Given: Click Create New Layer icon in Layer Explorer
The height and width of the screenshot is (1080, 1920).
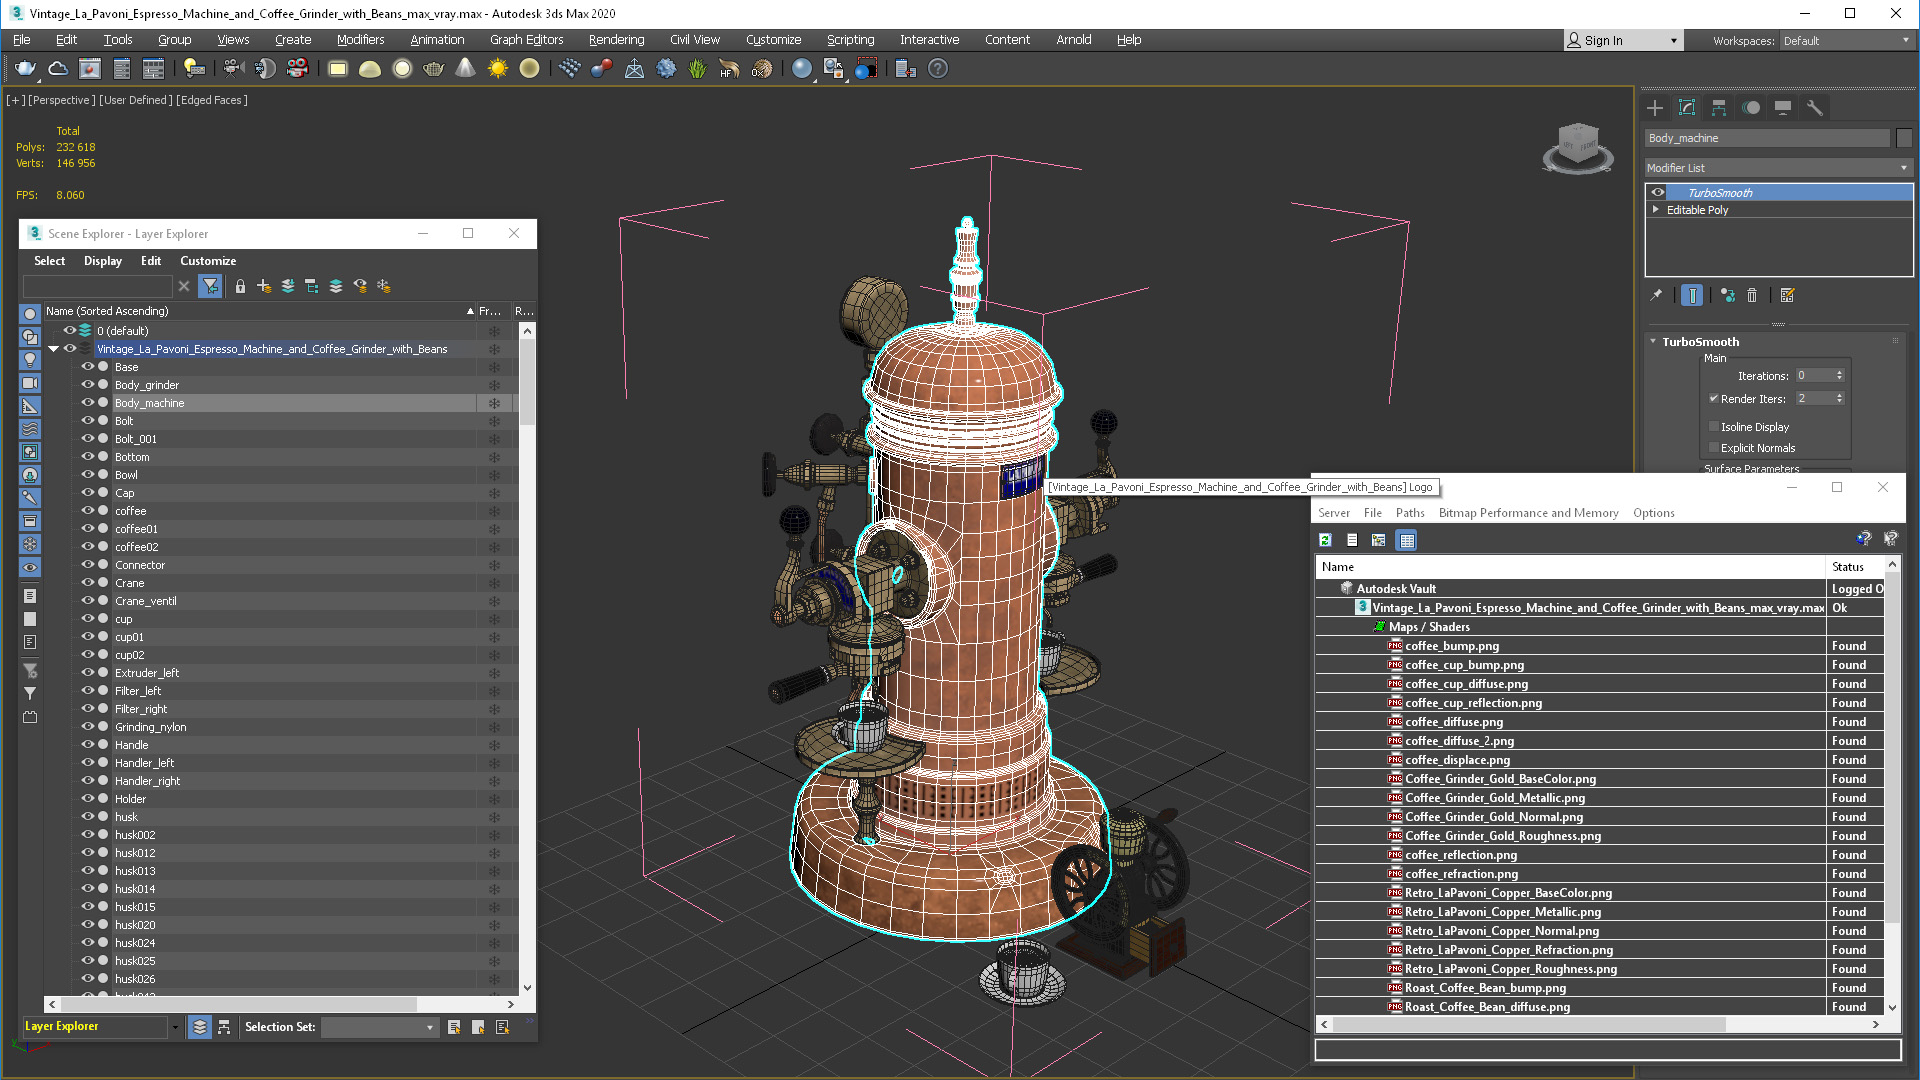Looking at the screenshot, I should 264,286.
